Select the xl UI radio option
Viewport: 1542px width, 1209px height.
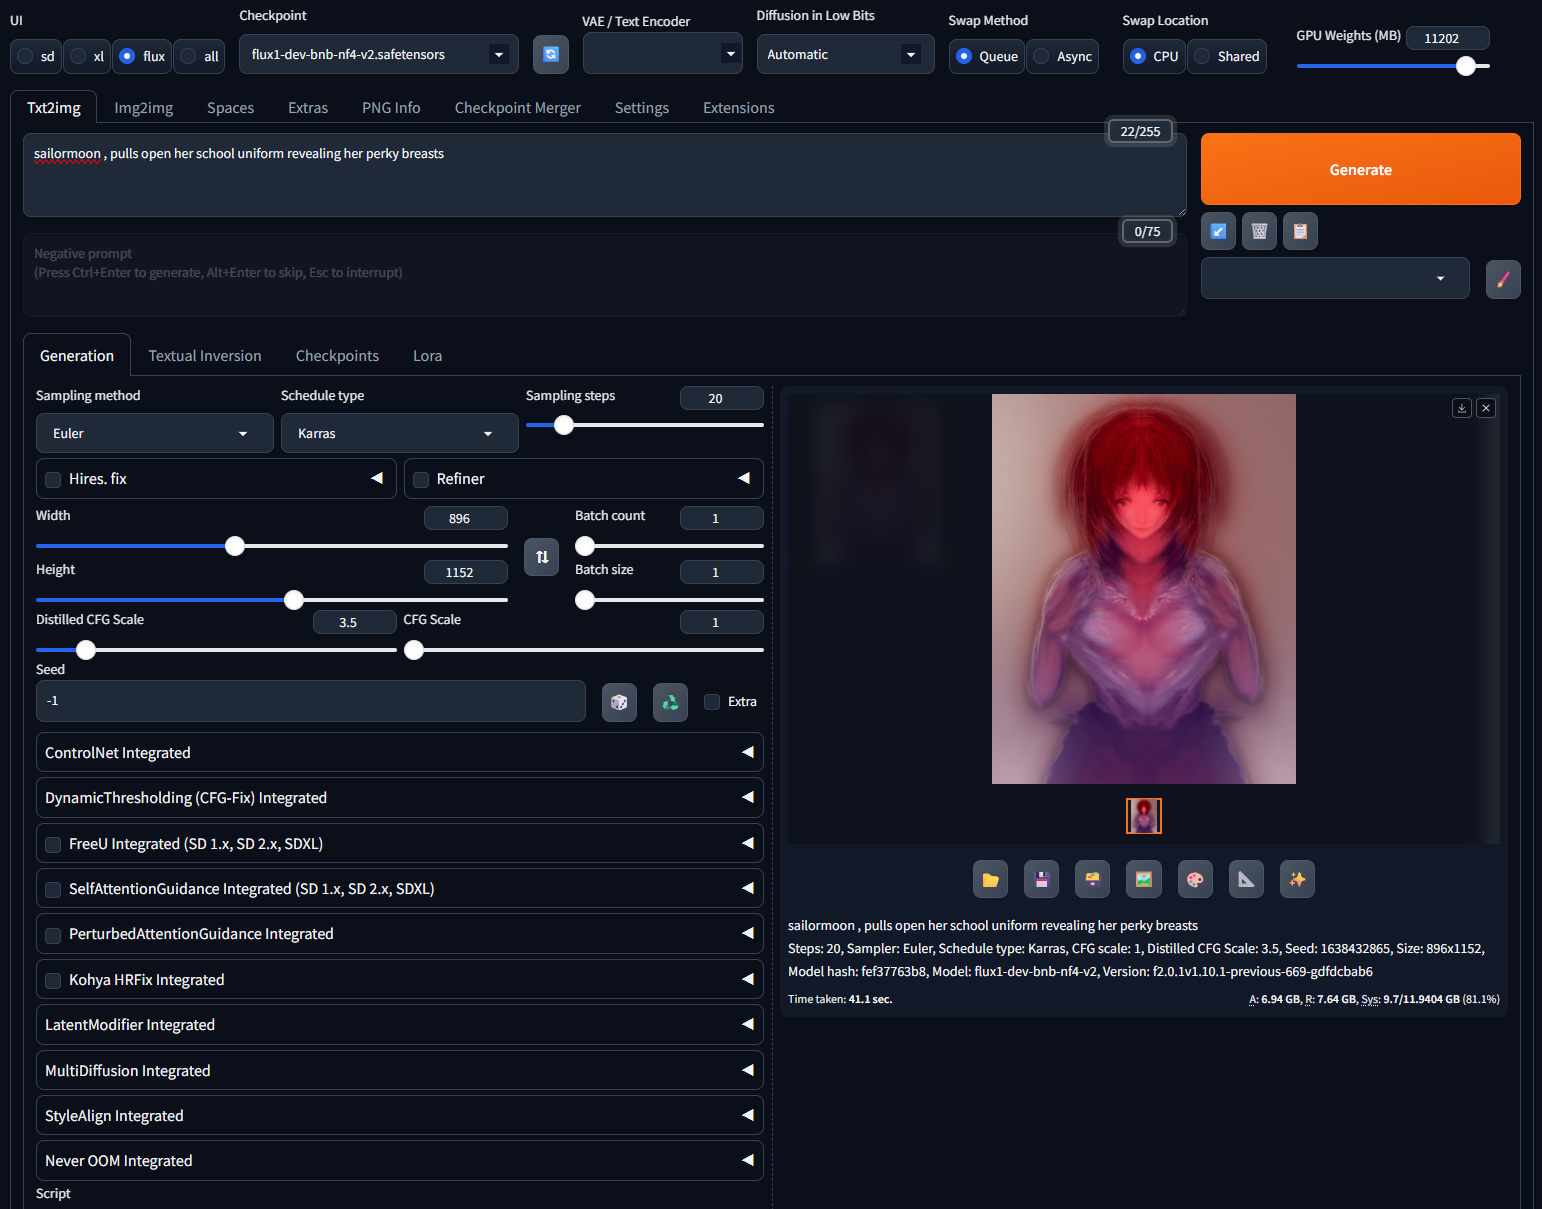(x=78, y=56)
